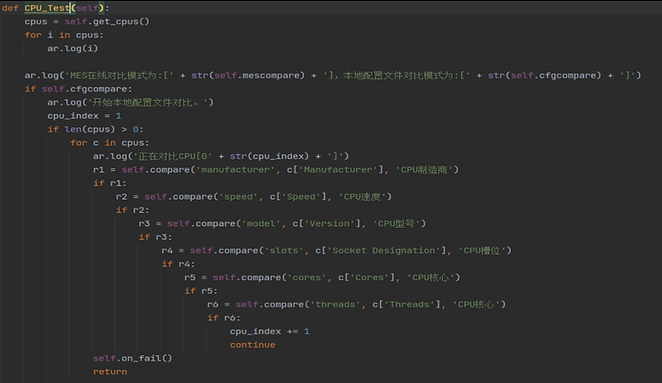The height and width of the screenshot is (383, 662).
Task: Click the 'slots' string in r4 compare
Action: (x=284, y=251)
